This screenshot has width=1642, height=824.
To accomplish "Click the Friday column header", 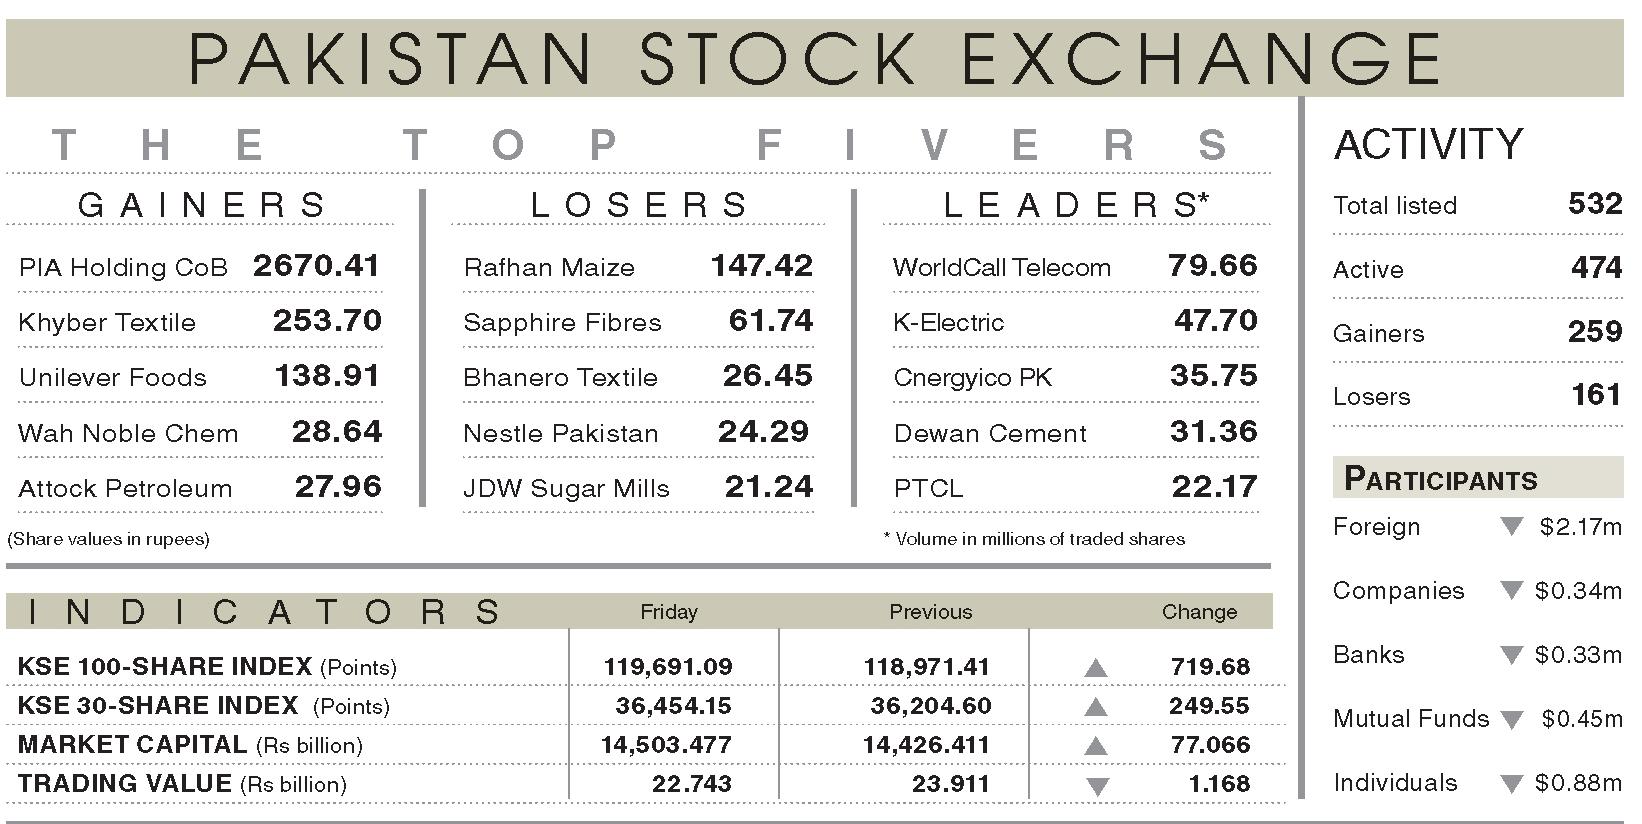I will tap(669, 612).
